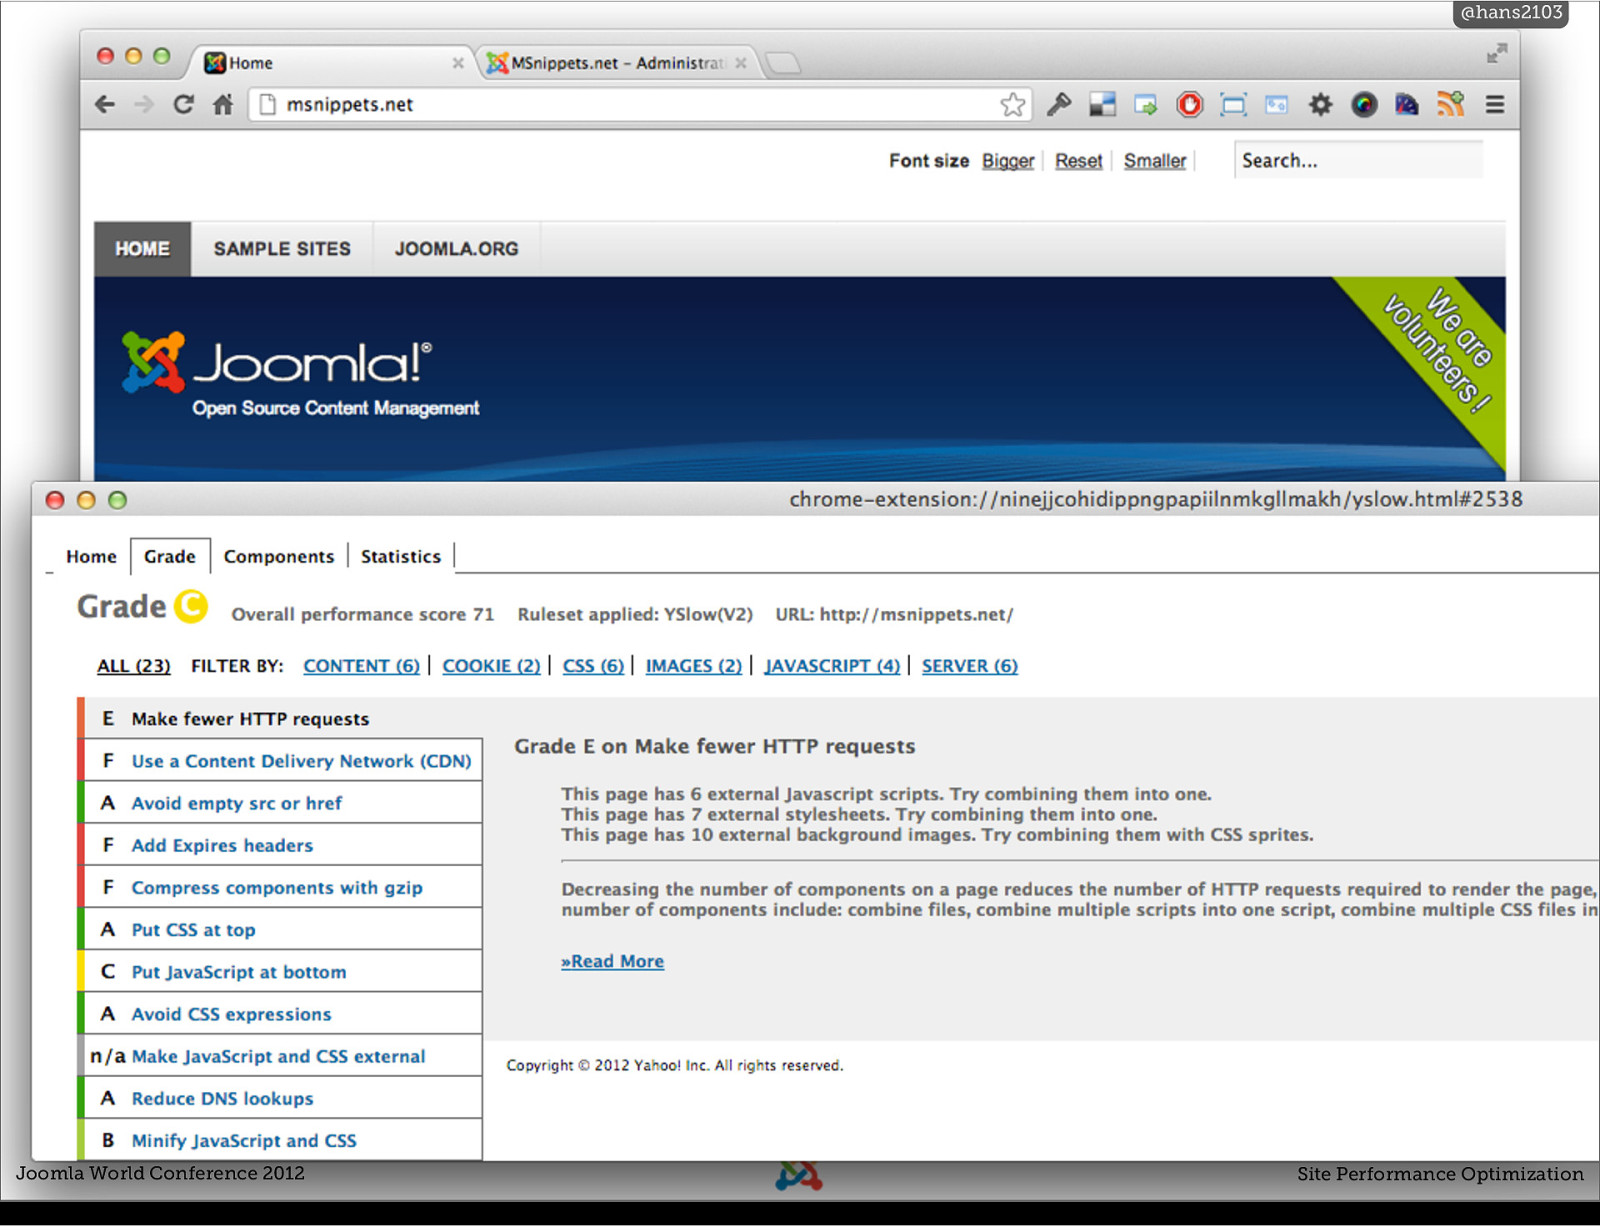
Task: Close the Home browser tab
Action: click(x=458, y=63)
